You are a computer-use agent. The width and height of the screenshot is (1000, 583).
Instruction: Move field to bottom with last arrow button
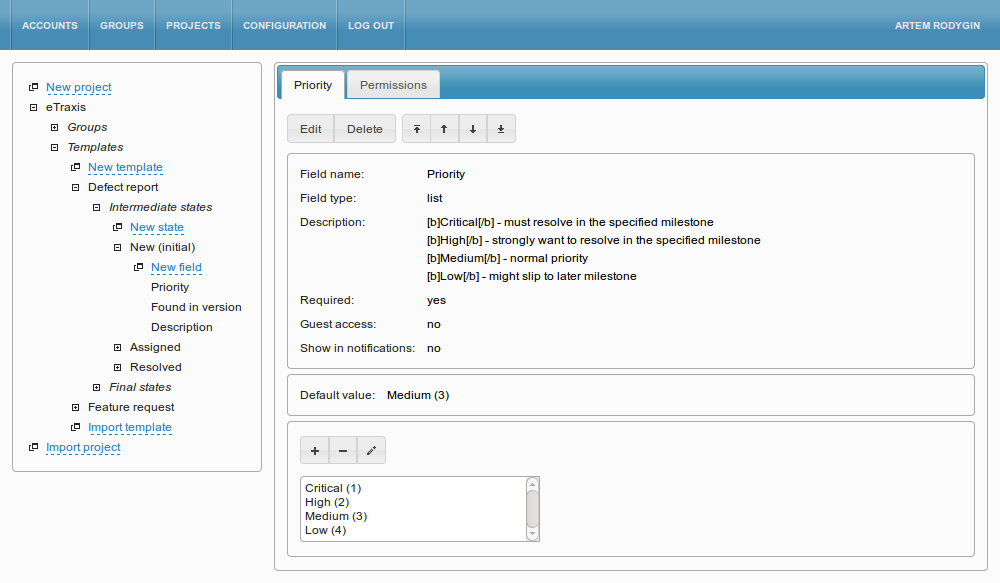tap(501, 129)
